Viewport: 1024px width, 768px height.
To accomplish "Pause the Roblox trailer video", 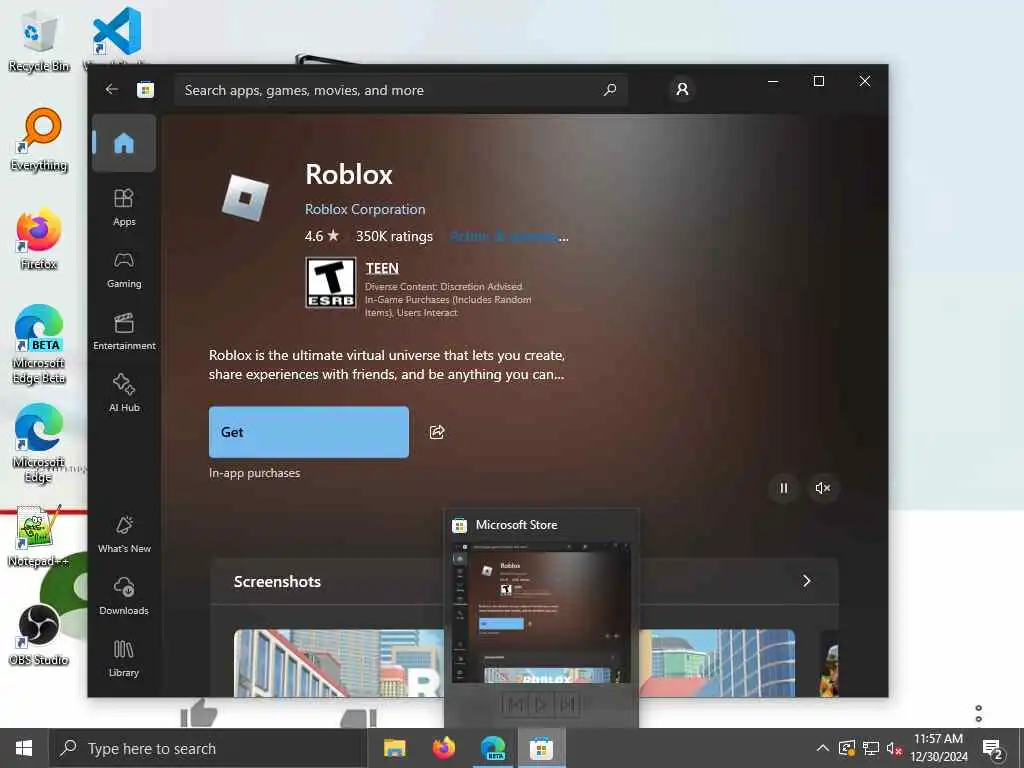I will (x=784, y=488).
